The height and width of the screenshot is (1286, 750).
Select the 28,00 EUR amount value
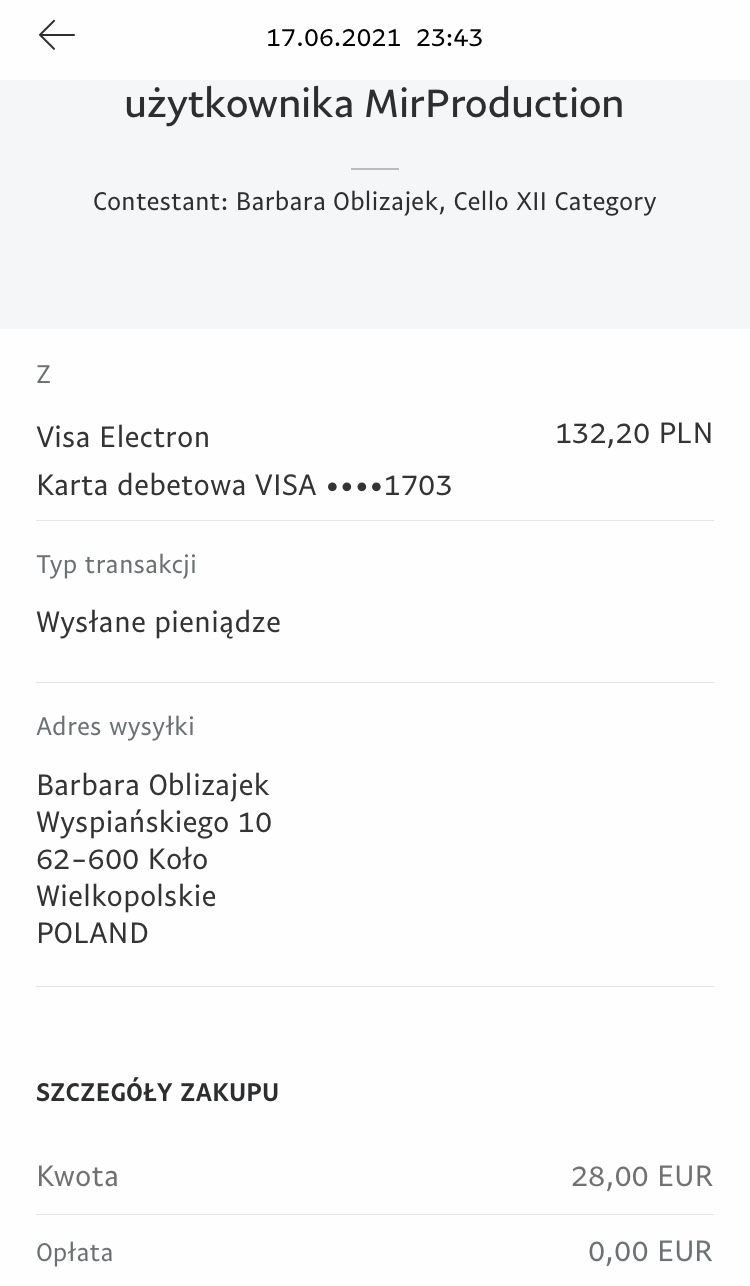[x=641, y=1176]
